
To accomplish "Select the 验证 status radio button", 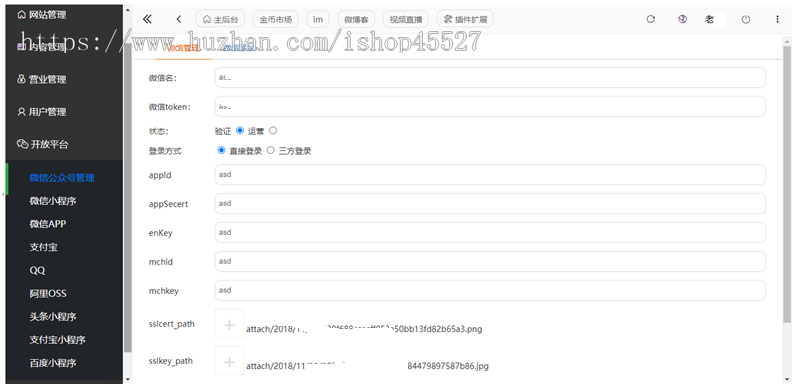I will tap(240, 130).
